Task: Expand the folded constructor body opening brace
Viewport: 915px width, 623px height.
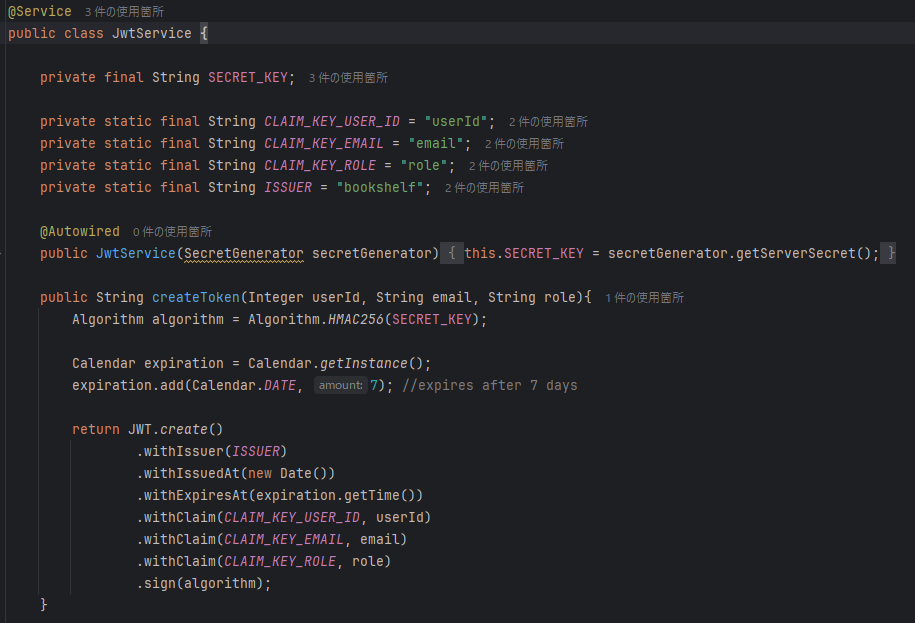Action: [452, 253]
